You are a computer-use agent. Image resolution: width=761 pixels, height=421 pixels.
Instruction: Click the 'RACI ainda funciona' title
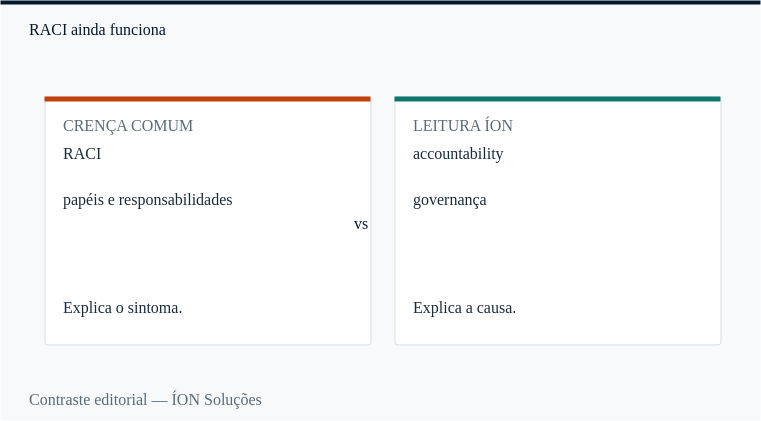[x=97, y=30]
